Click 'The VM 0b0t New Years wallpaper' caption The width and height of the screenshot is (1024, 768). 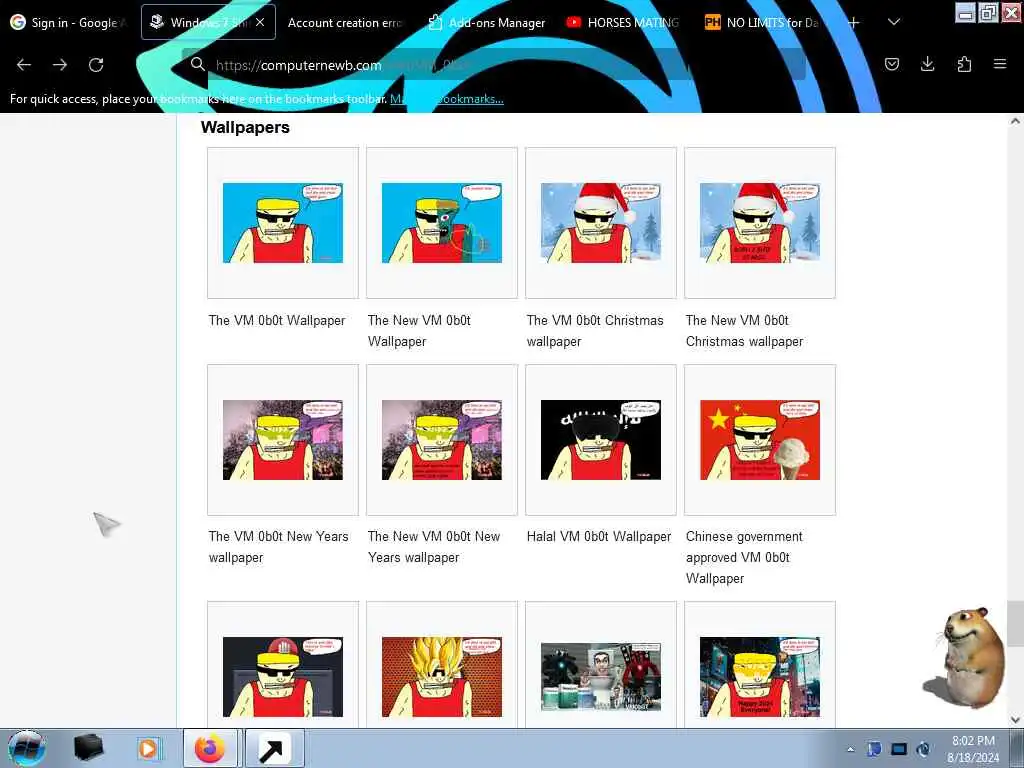[x=279, y=547]
